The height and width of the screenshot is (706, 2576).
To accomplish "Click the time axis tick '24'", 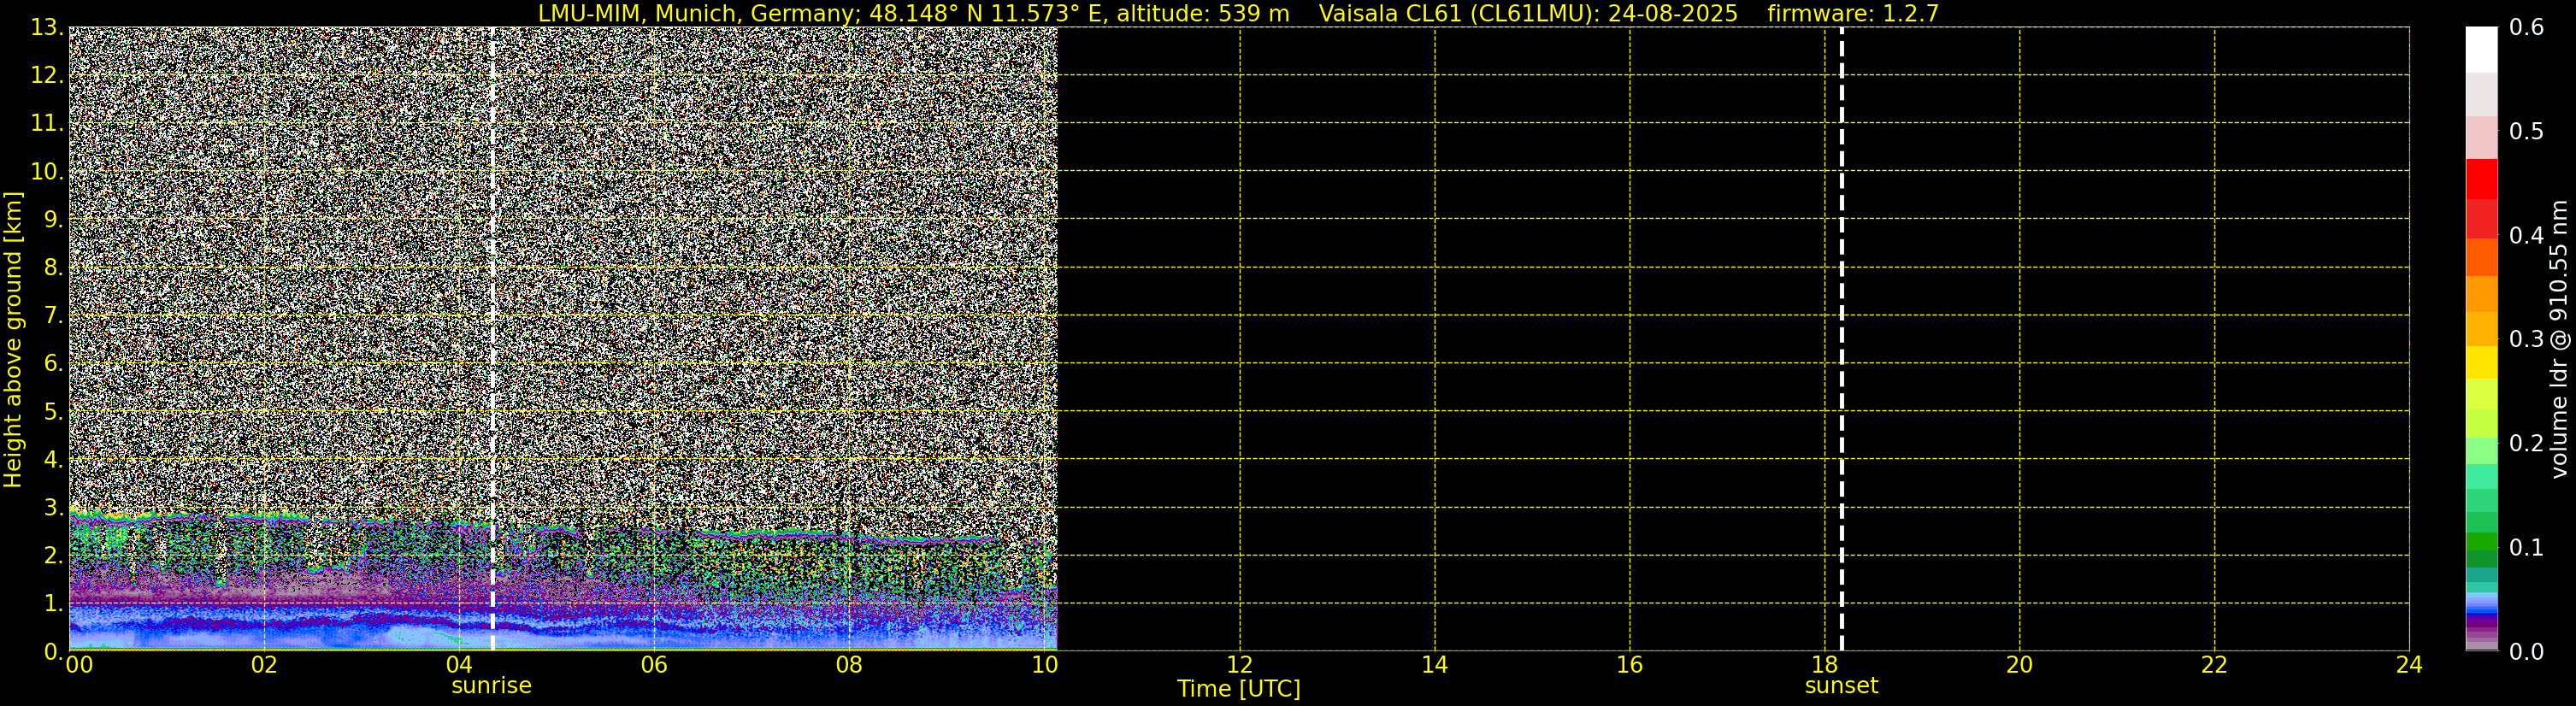I will click(2409, 665).
